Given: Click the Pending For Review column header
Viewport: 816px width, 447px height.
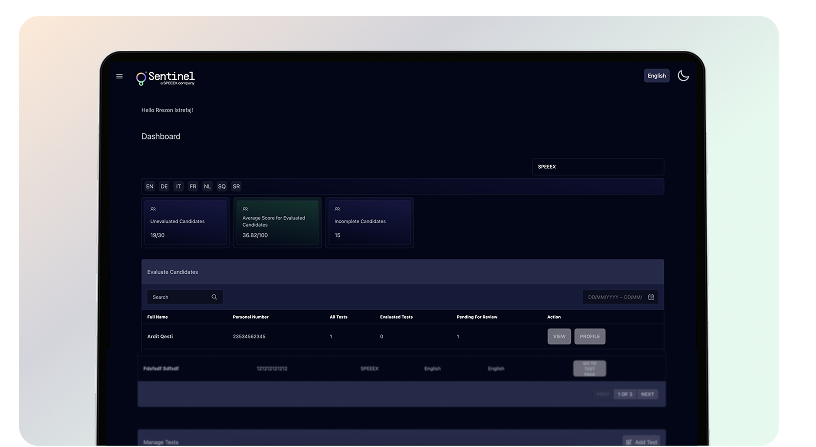Looking at the screenshot, I should point(477,317).
